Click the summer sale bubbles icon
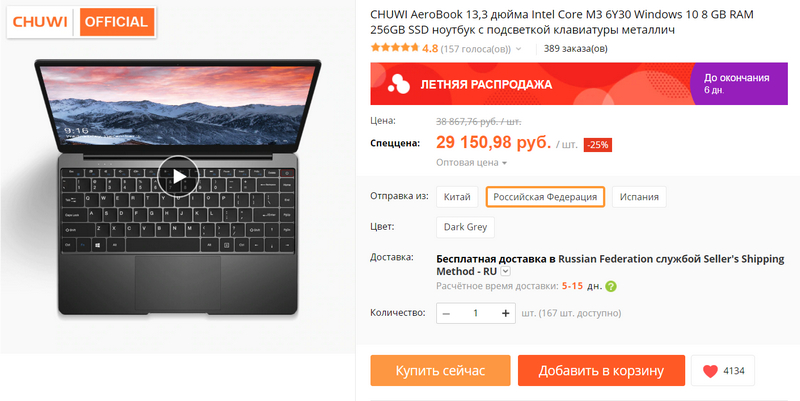The image size is (800, 401). coord(398,84)
